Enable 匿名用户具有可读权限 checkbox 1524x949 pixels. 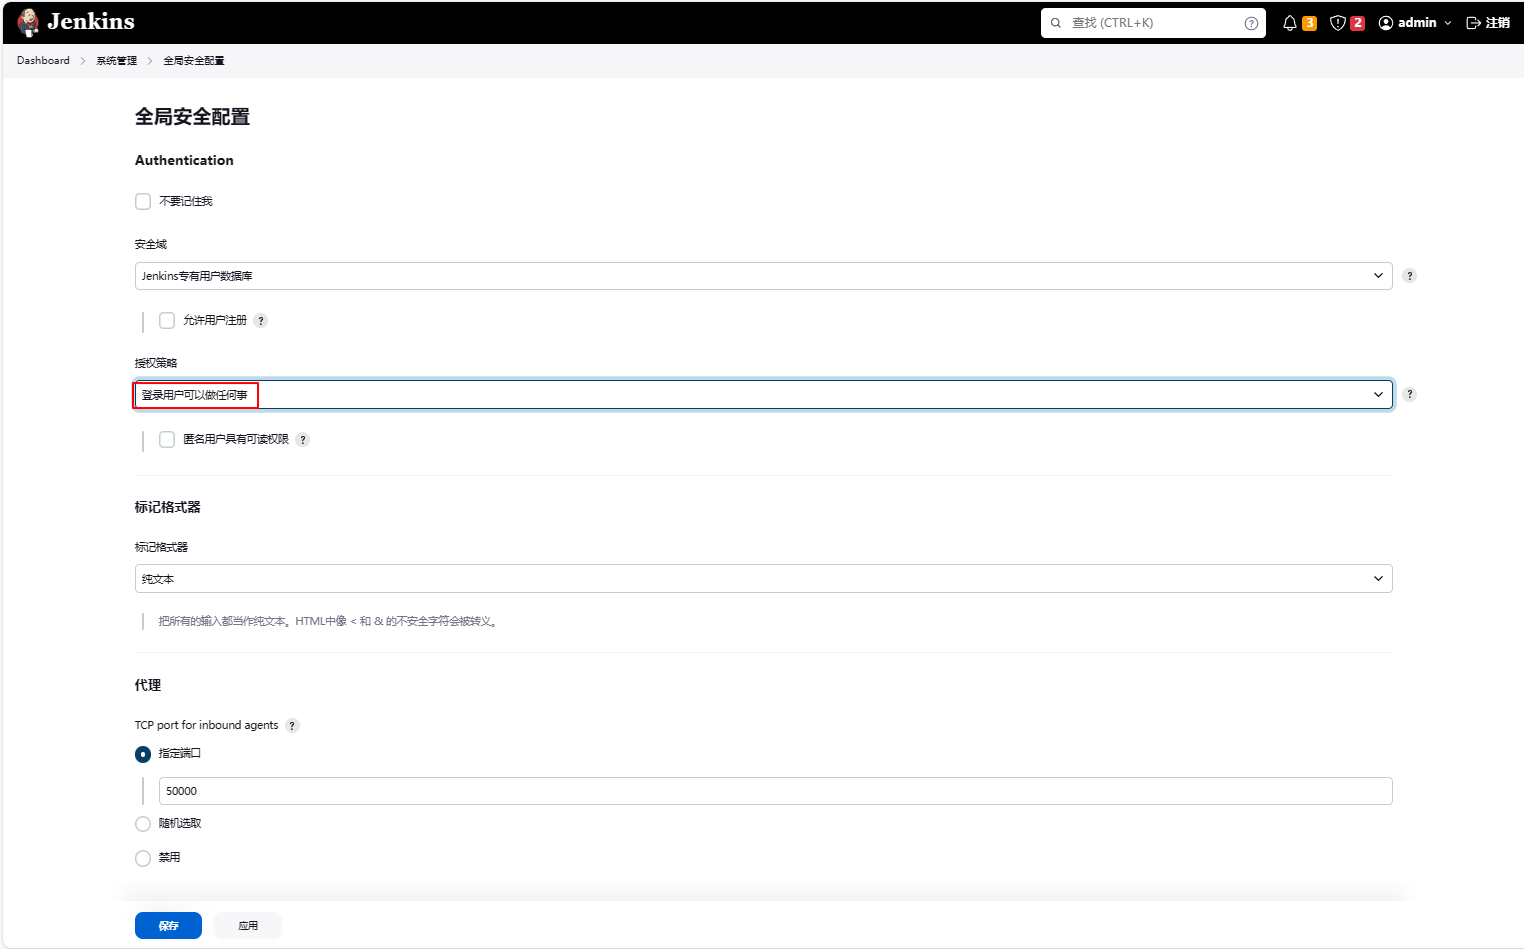pos(167,440)
